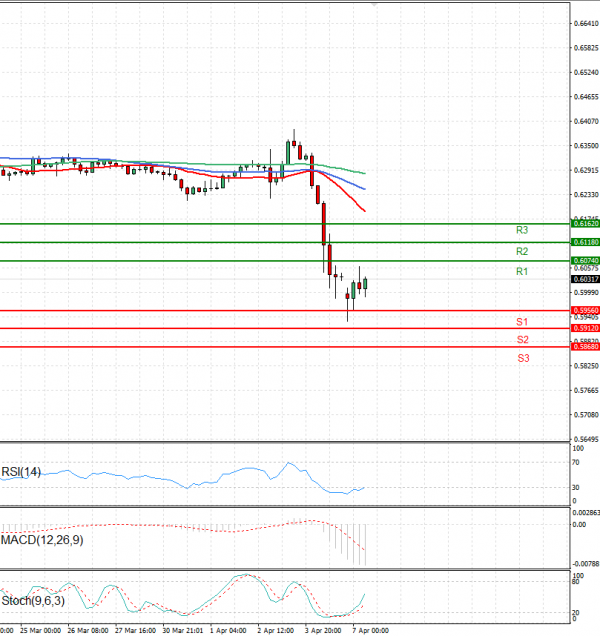Click the 0.63500 price axis value
The image size is (600, 636).
586,145
